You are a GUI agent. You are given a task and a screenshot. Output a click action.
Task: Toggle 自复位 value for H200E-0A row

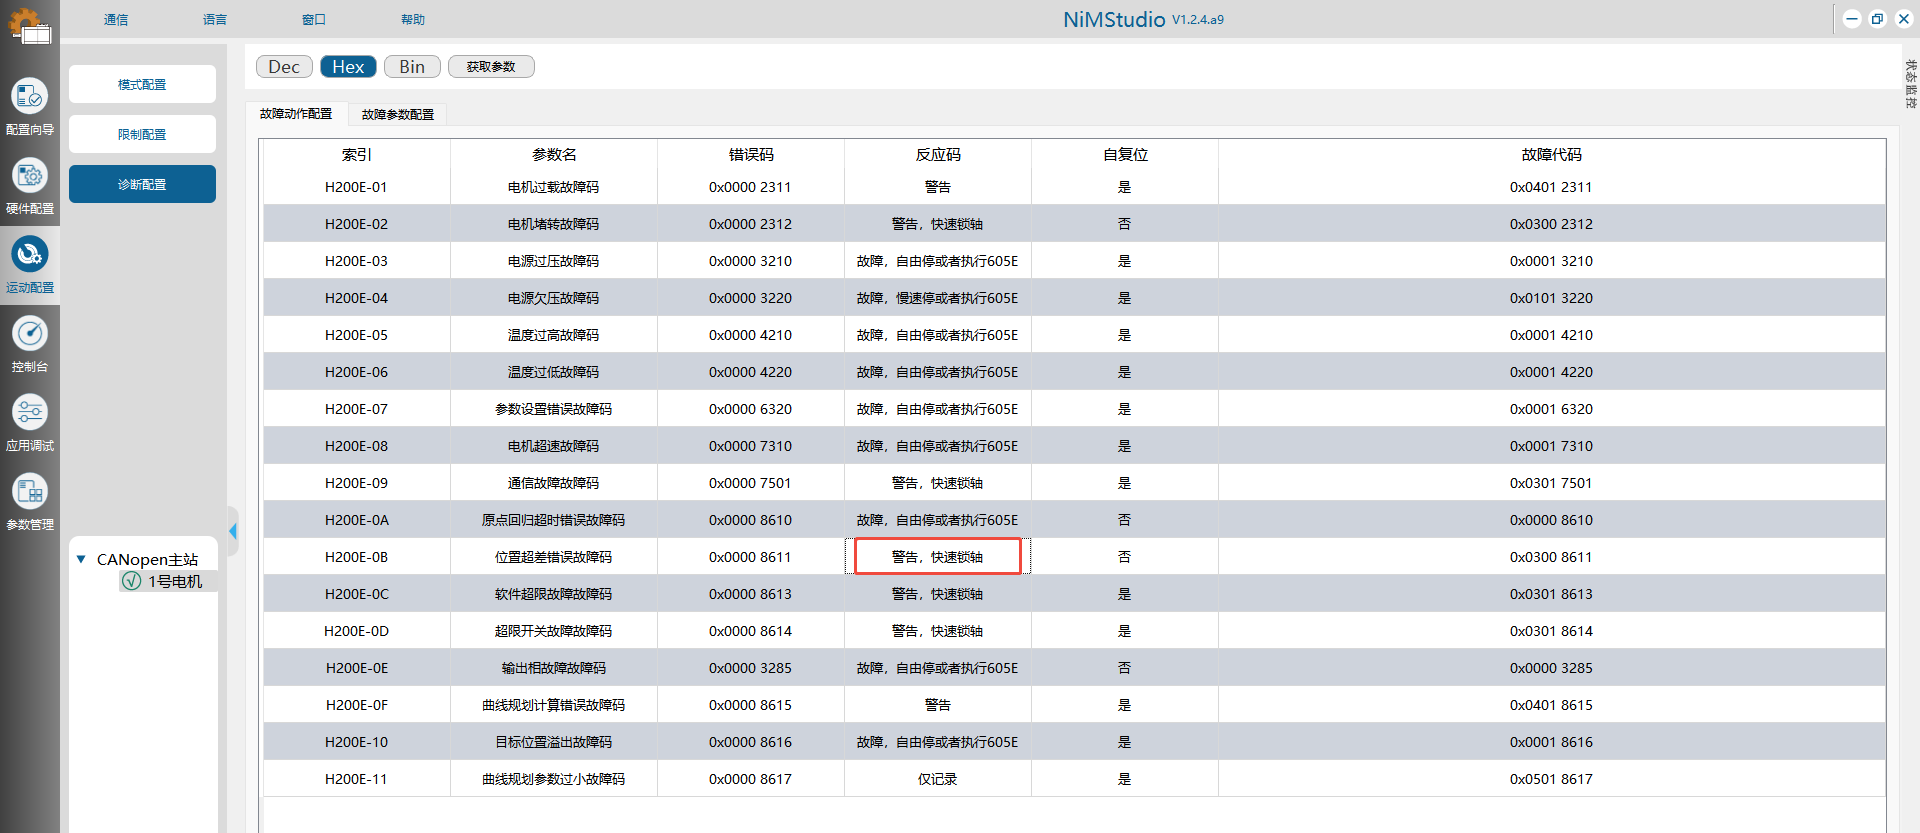1125,520
